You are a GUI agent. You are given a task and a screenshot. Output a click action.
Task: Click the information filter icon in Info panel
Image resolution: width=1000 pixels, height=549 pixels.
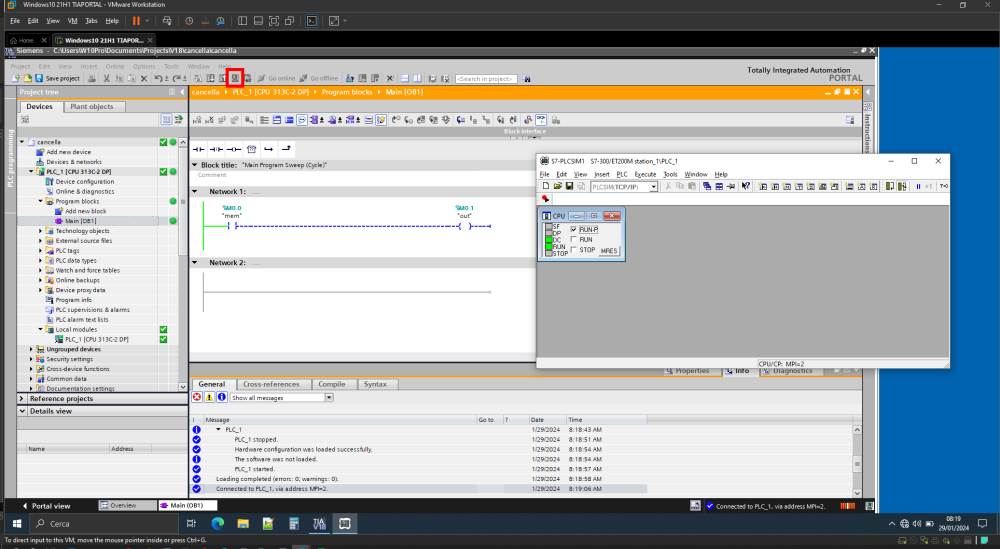[x=221, y=397]
